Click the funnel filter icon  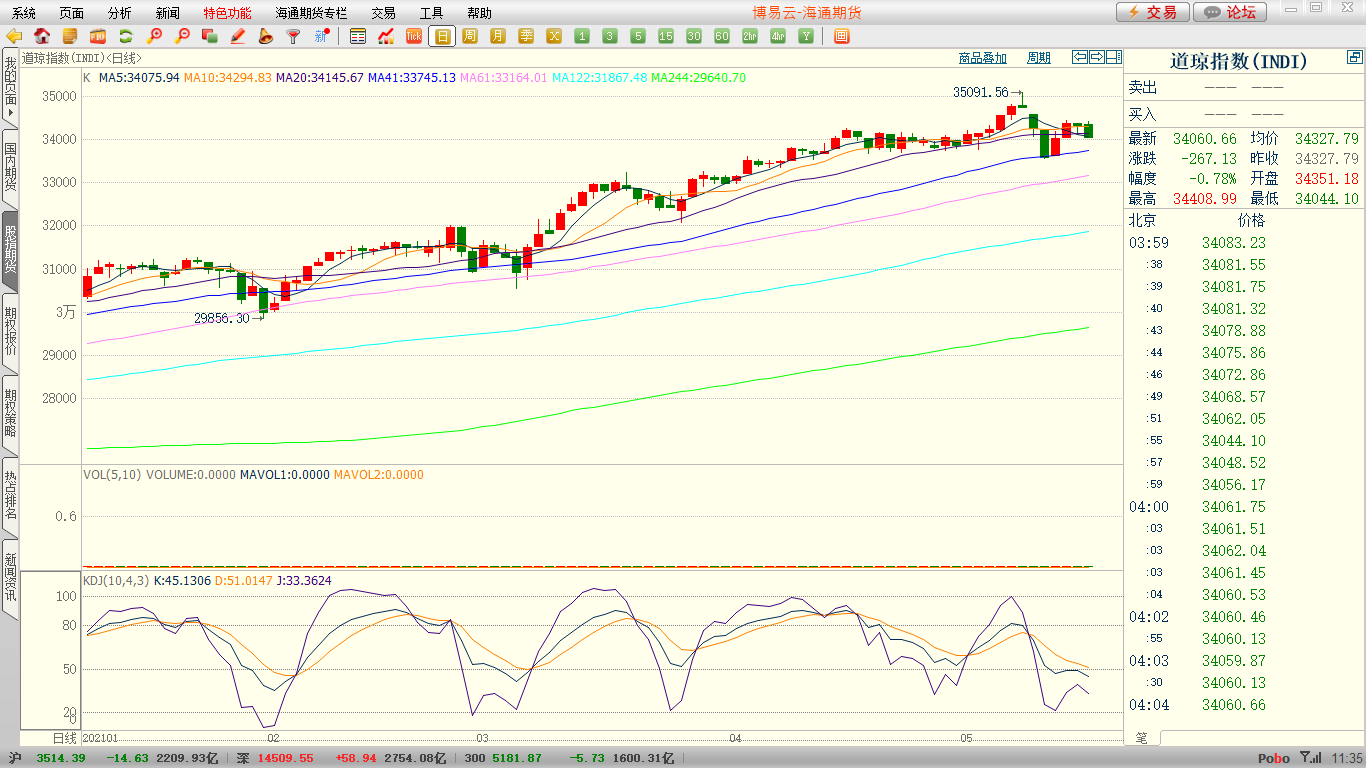(x=293, y=37)
